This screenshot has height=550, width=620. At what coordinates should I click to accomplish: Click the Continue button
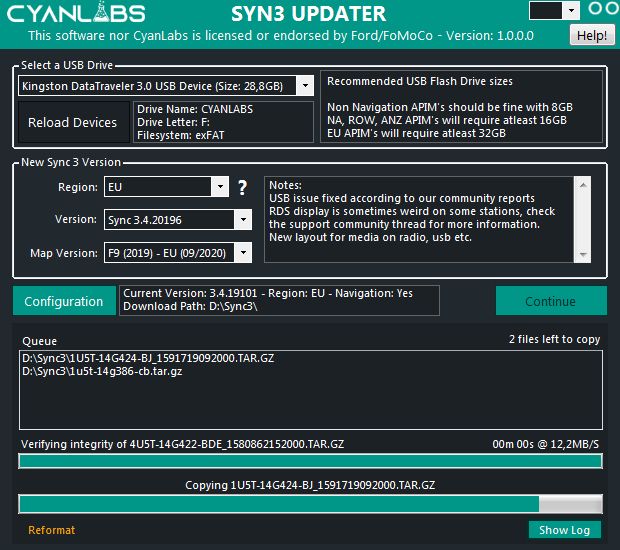pyautogui.click(x=551, y=301)
